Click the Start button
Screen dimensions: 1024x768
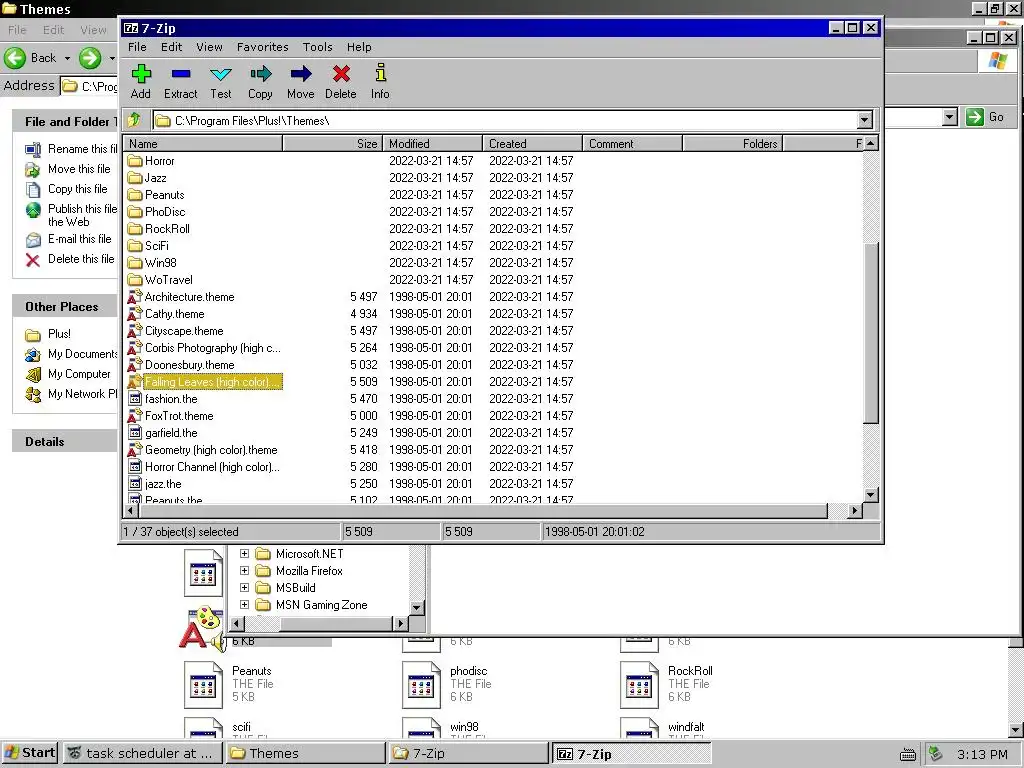coord(30,753)
